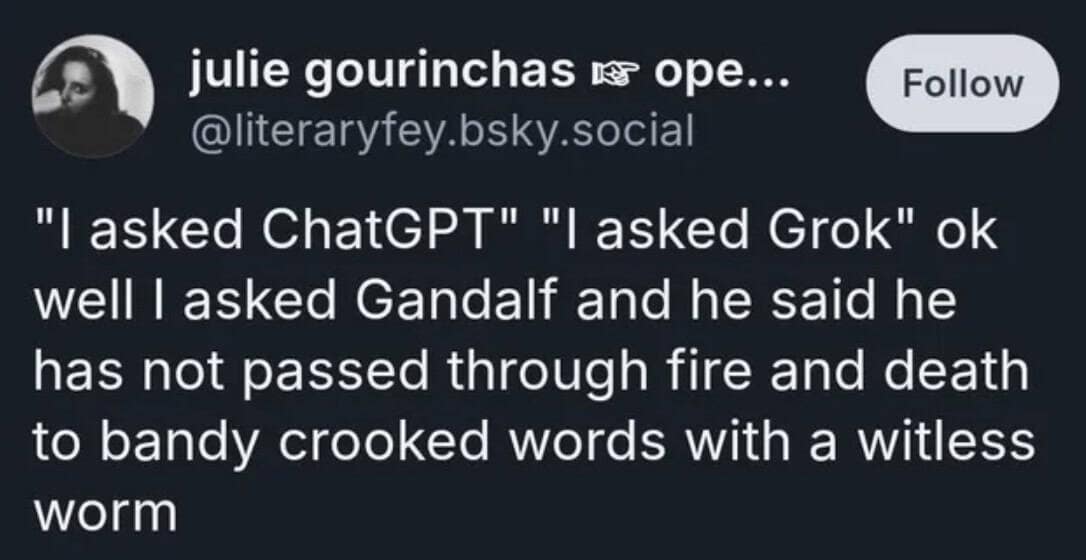Click the Follow button

(963, 84)
